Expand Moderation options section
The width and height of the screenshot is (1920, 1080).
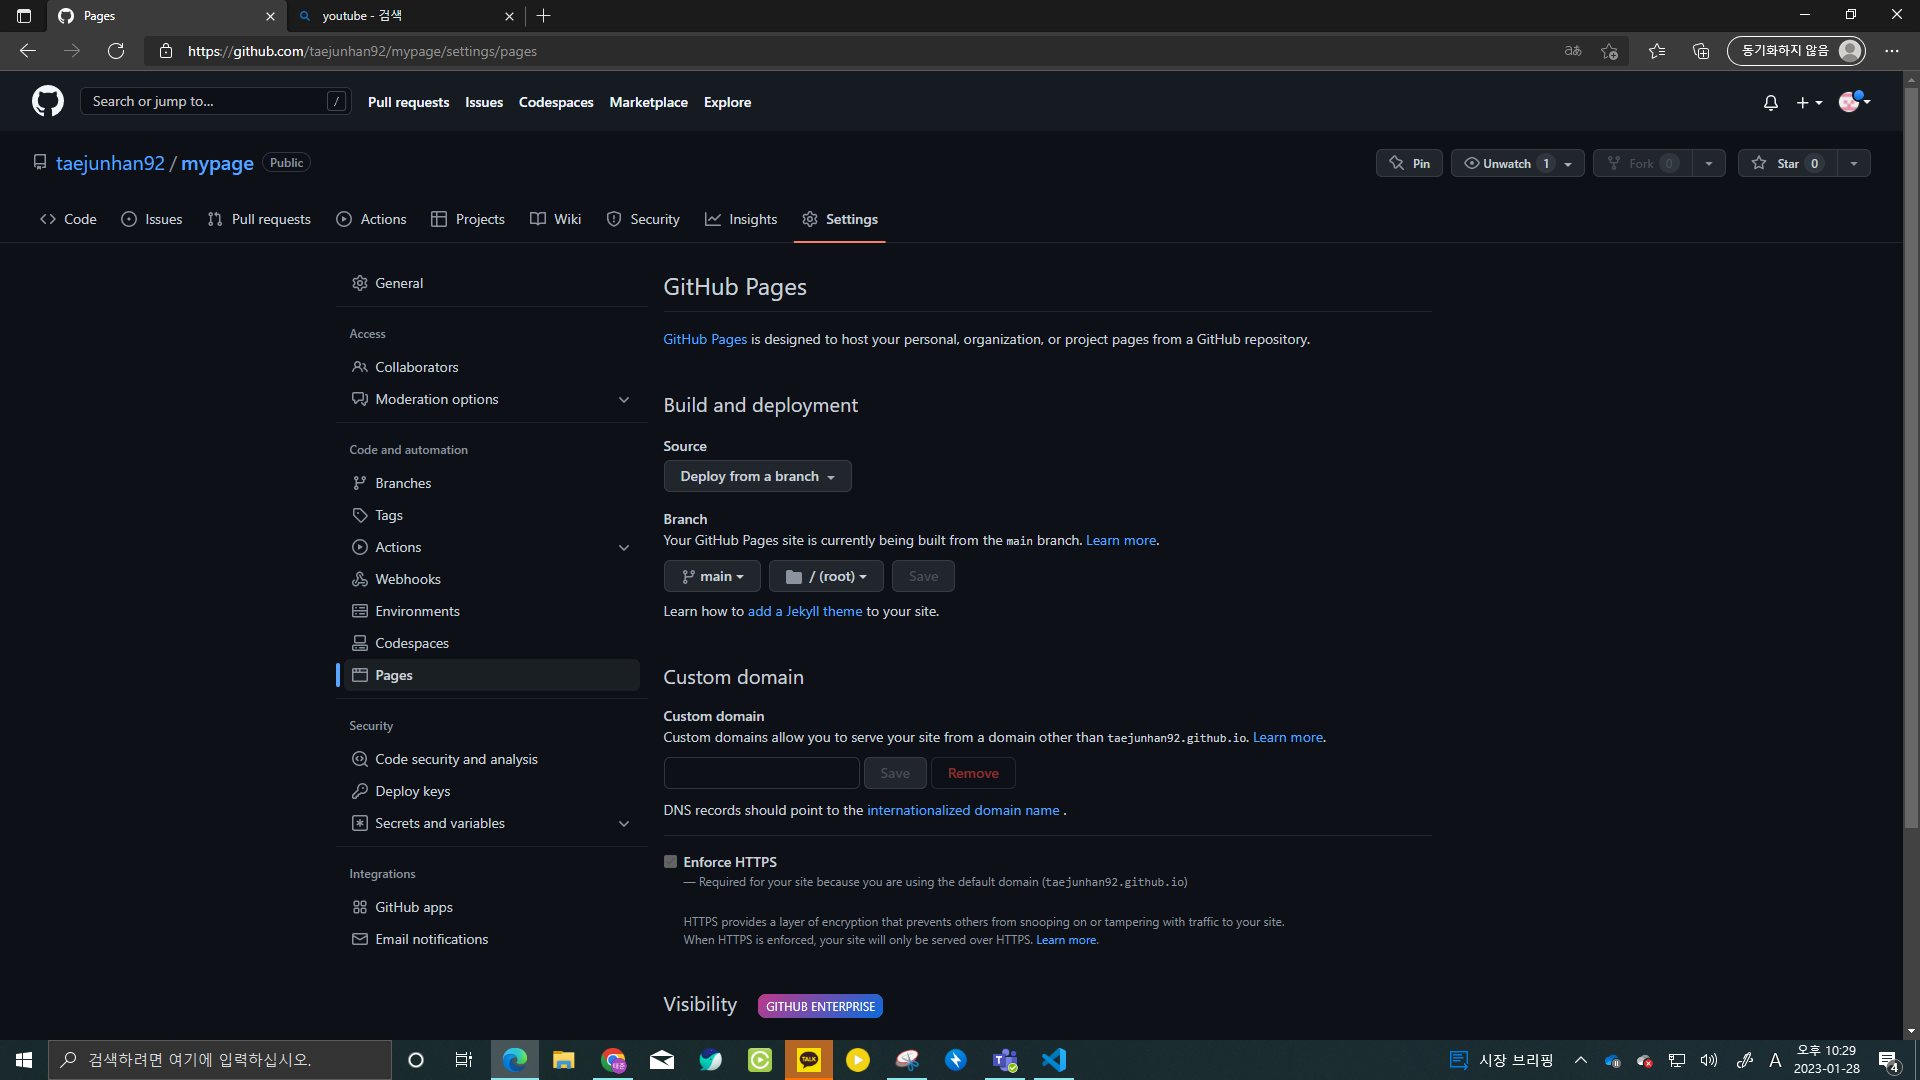tap(492, 399)
